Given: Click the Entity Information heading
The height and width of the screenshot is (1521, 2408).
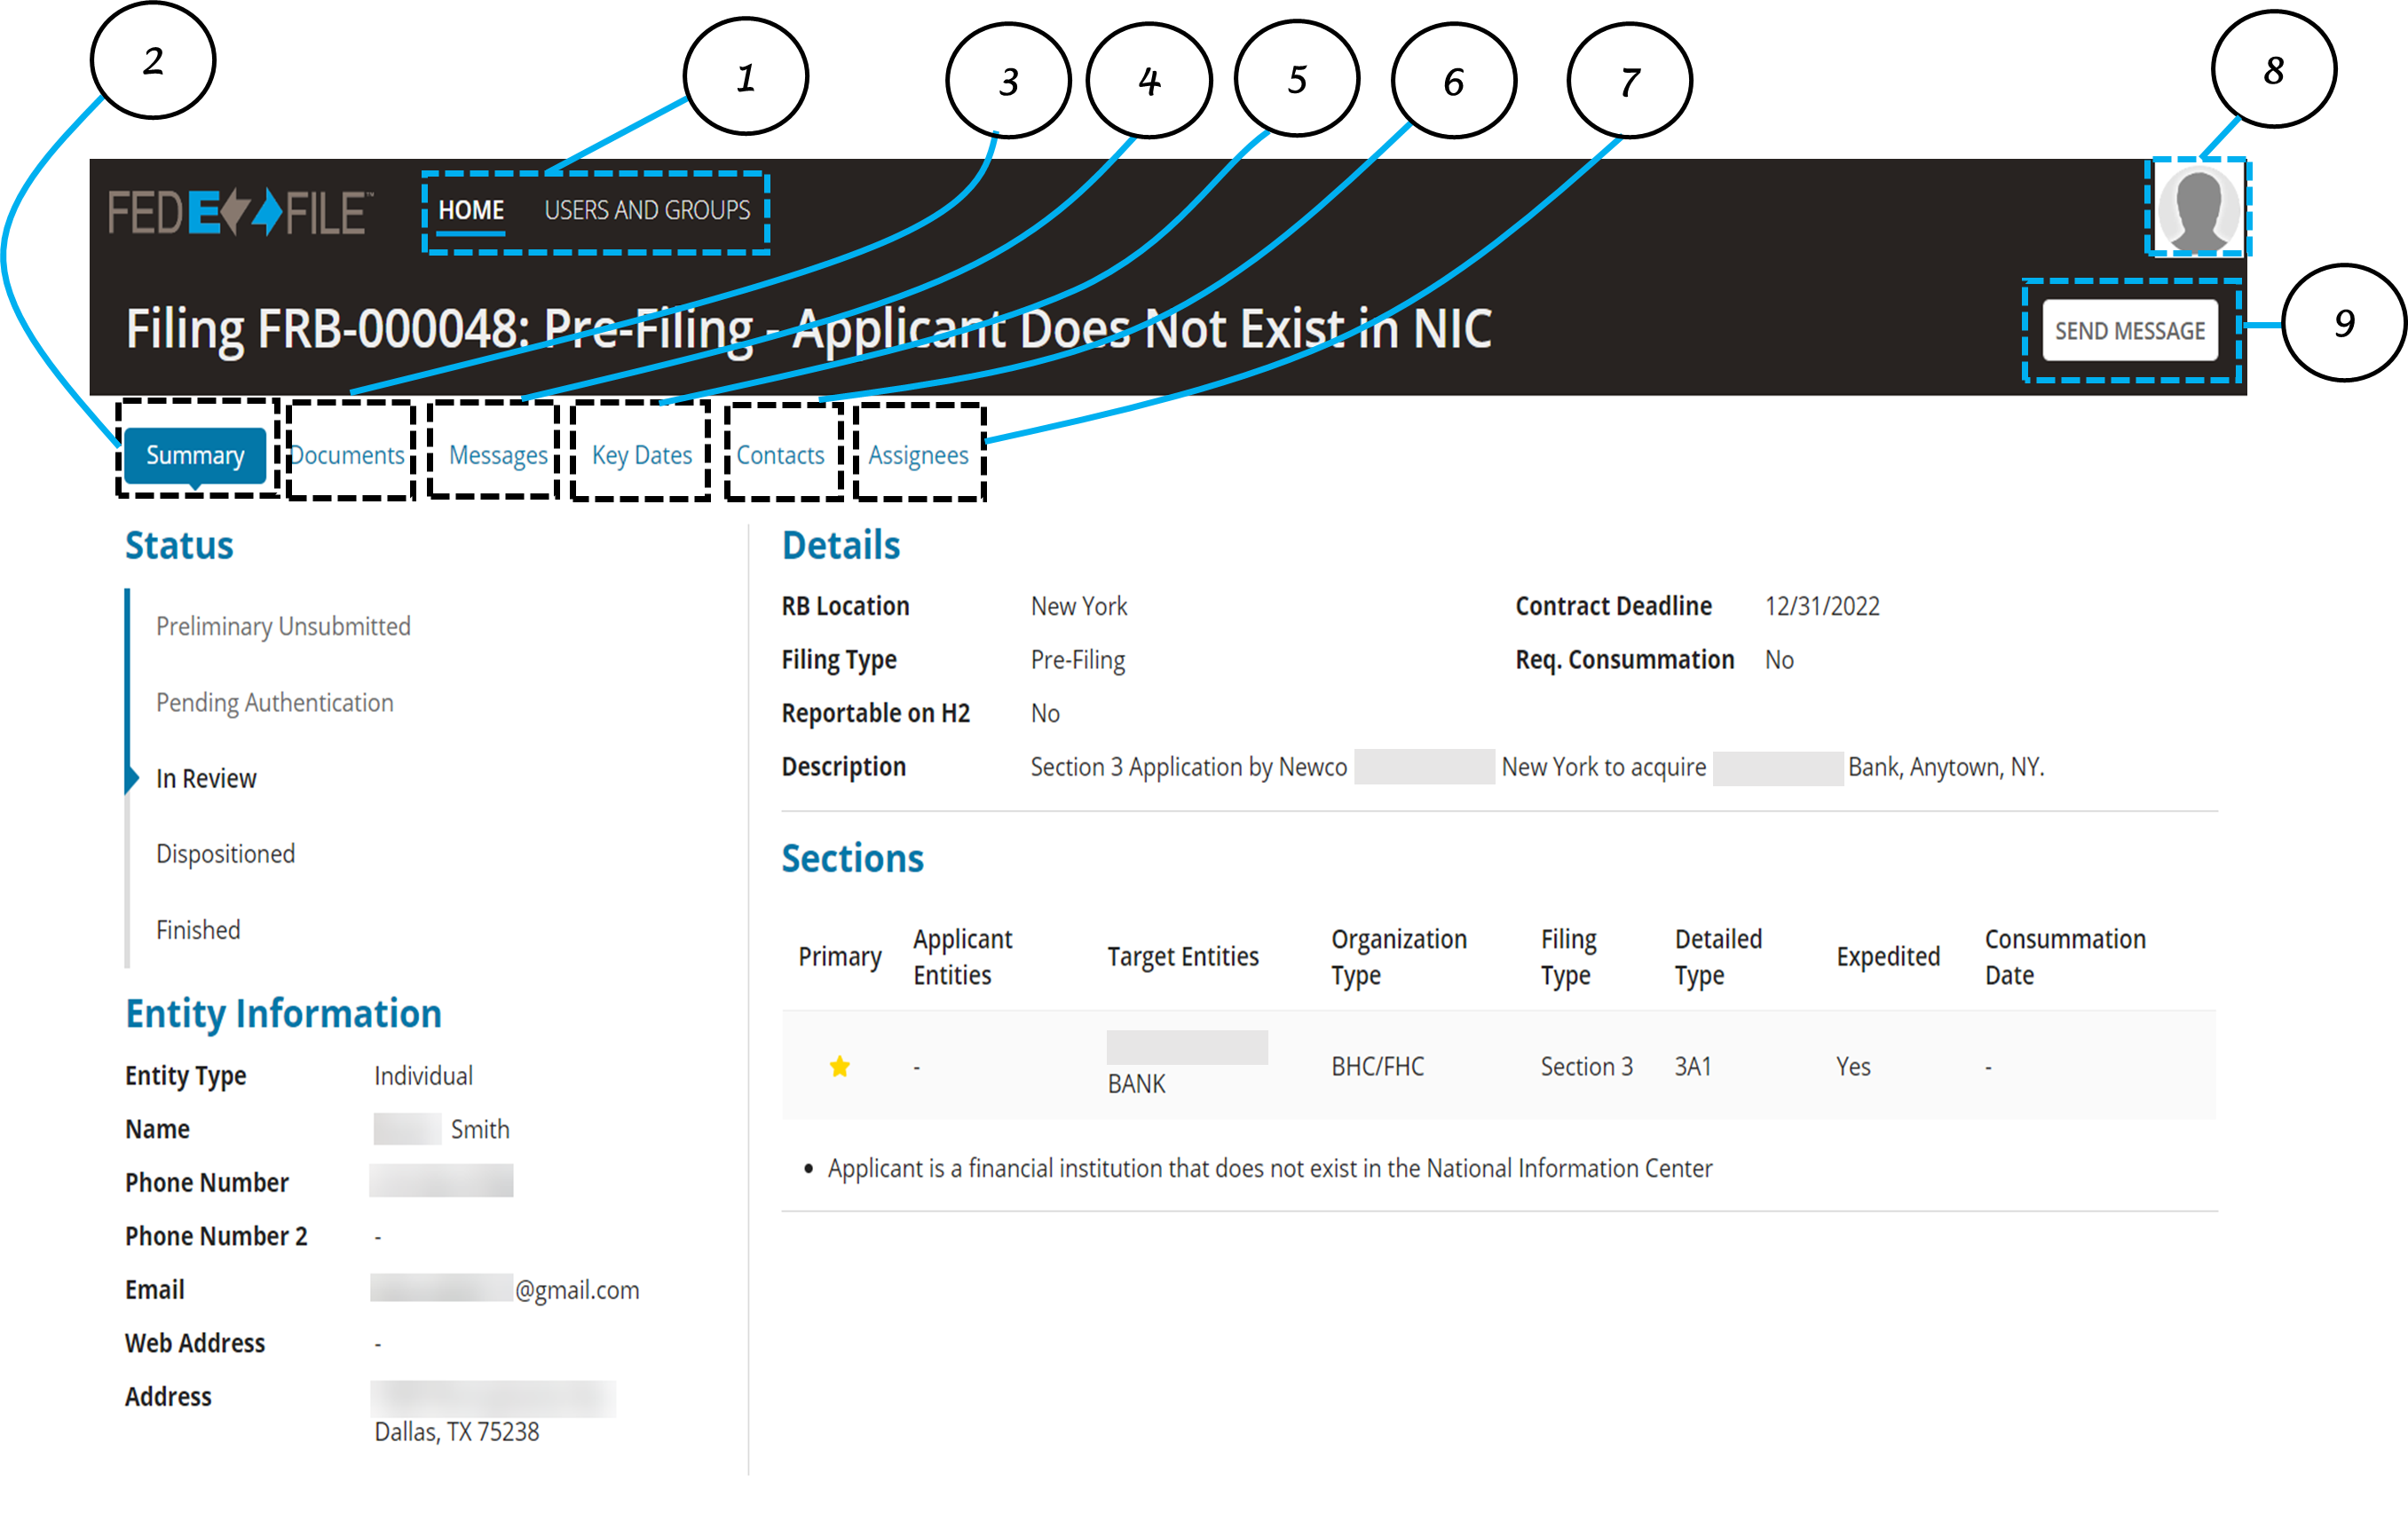Looking at the screenshot, I should (284, 1013).
